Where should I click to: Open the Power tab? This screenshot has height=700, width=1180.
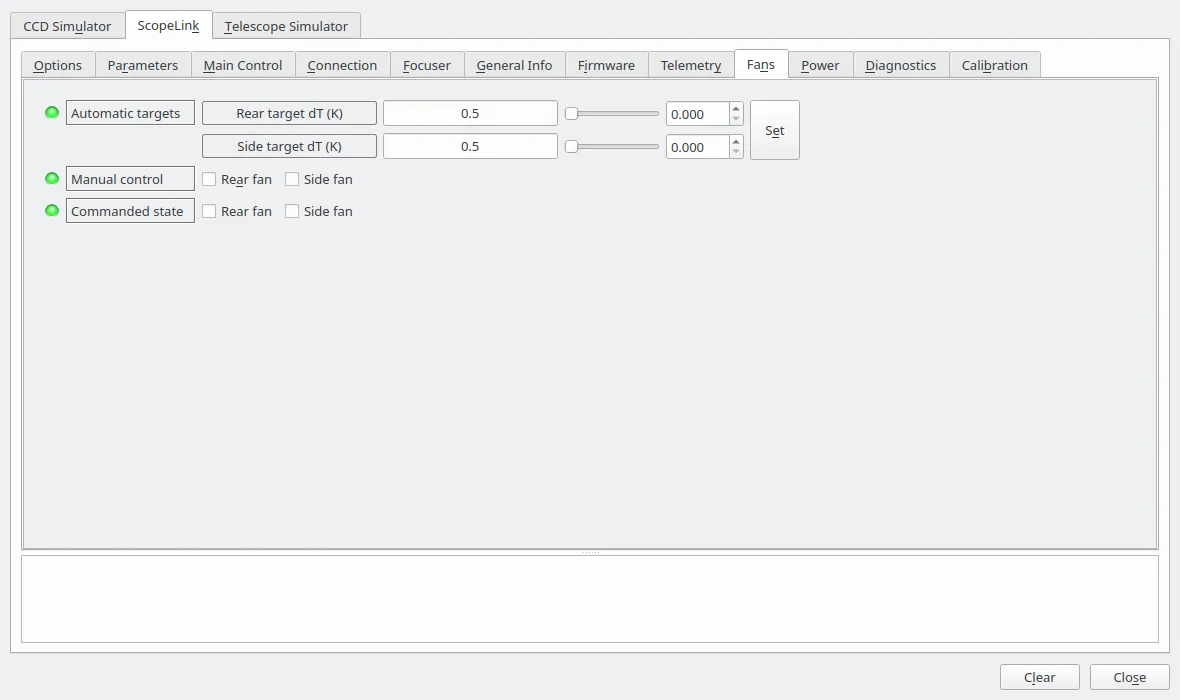pos(820,65)
